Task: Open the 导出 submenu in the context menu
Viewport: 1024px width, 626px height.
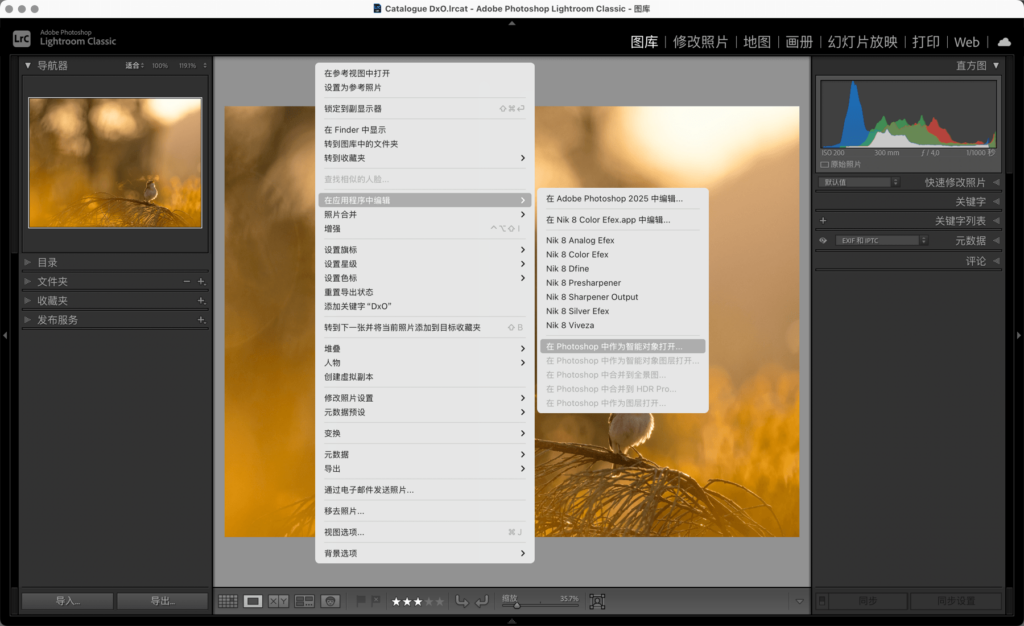Action: (424, 469)
